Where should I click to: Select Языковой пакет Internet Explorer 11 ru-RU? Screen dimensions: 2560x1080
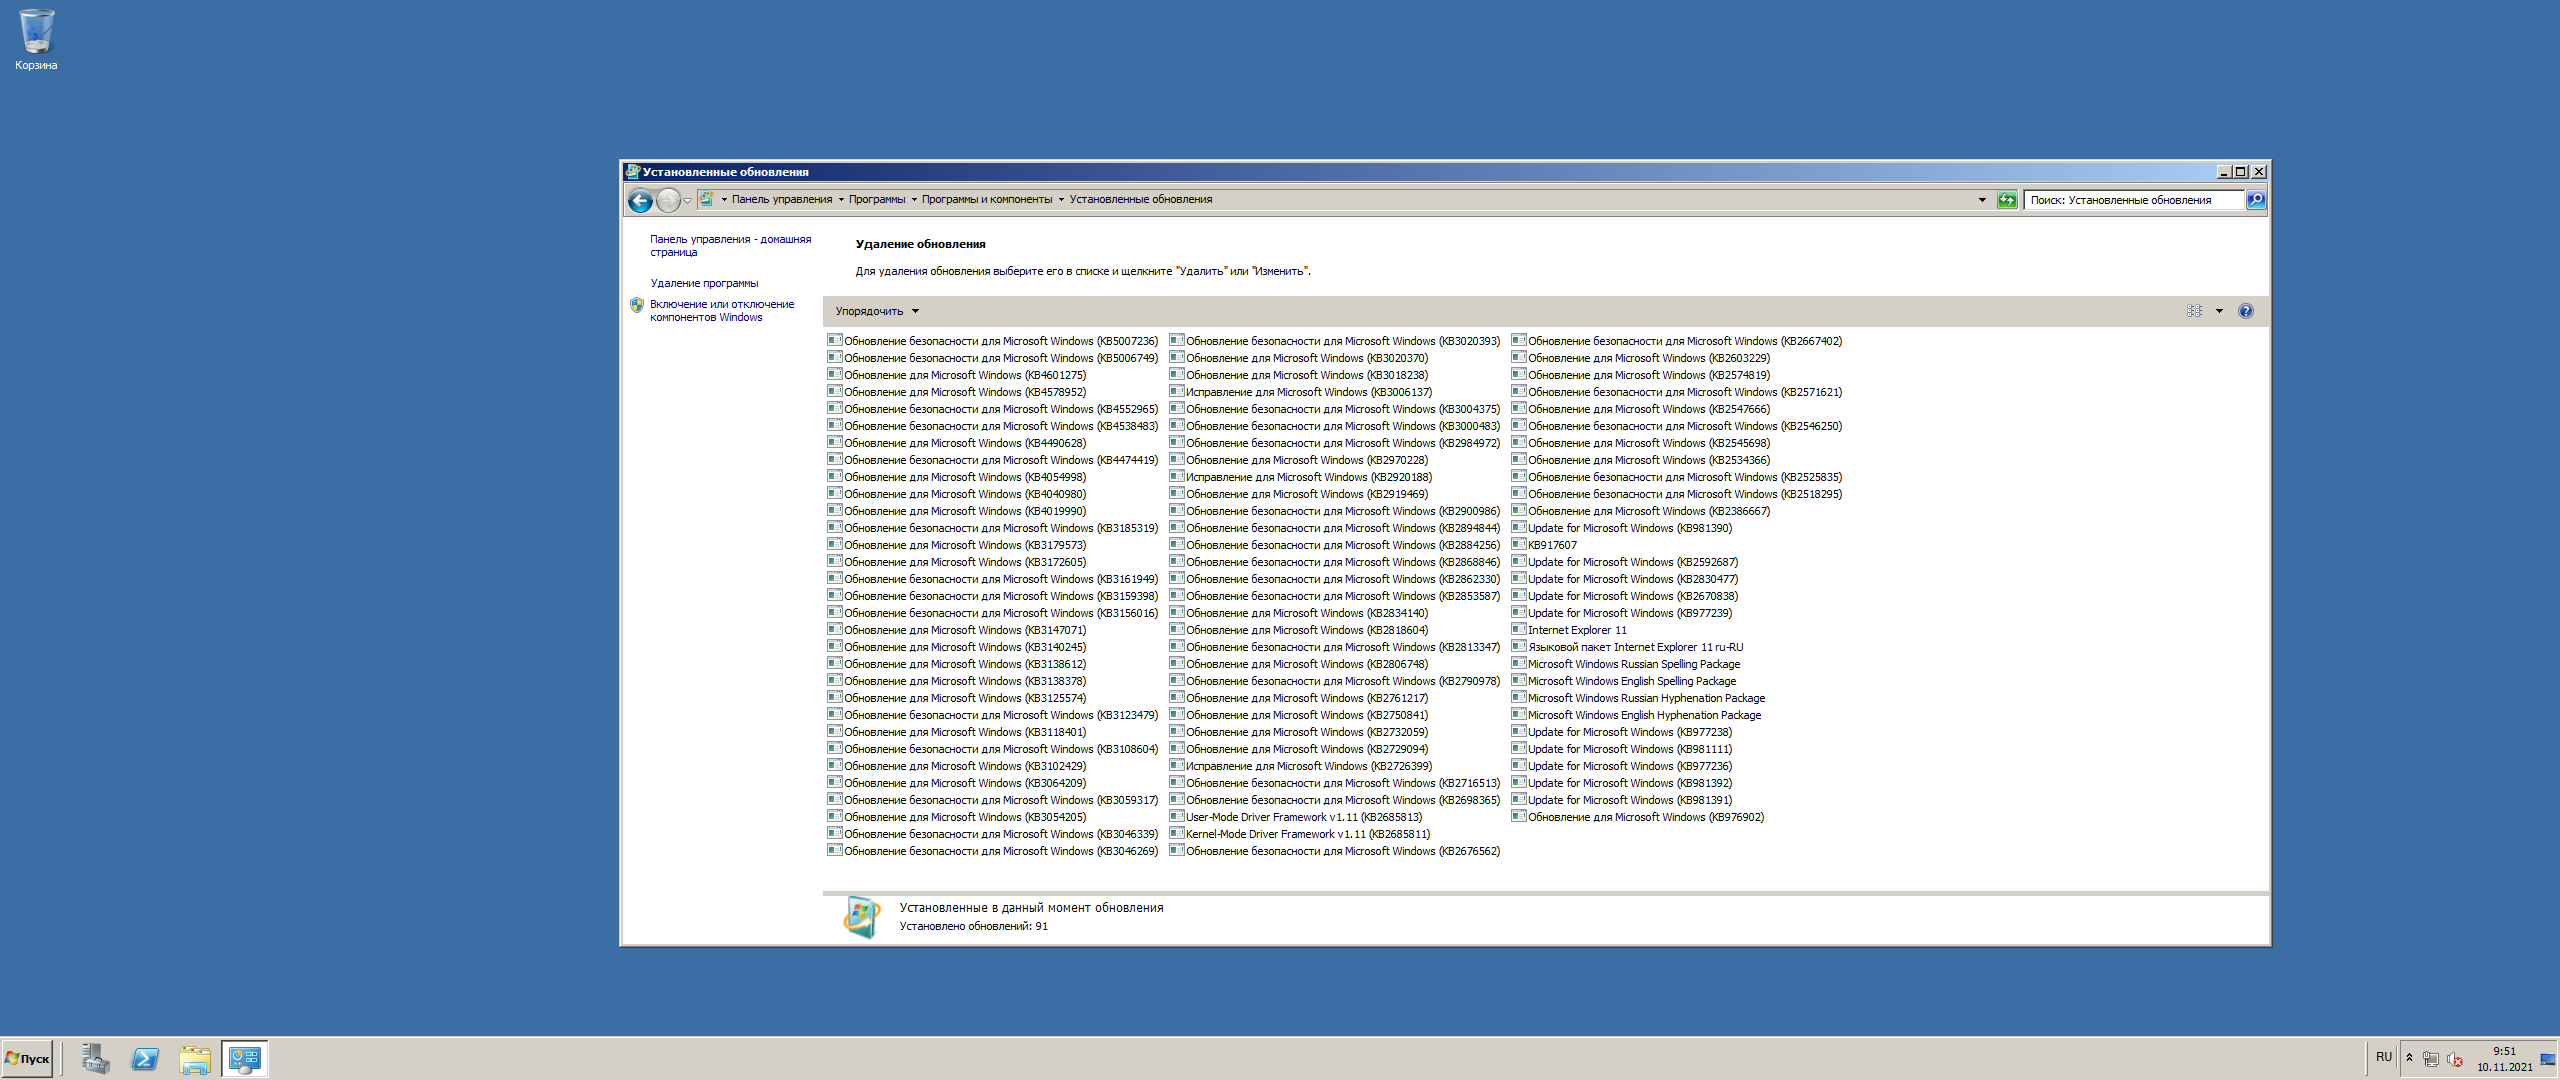click(x=1627, y=647)
